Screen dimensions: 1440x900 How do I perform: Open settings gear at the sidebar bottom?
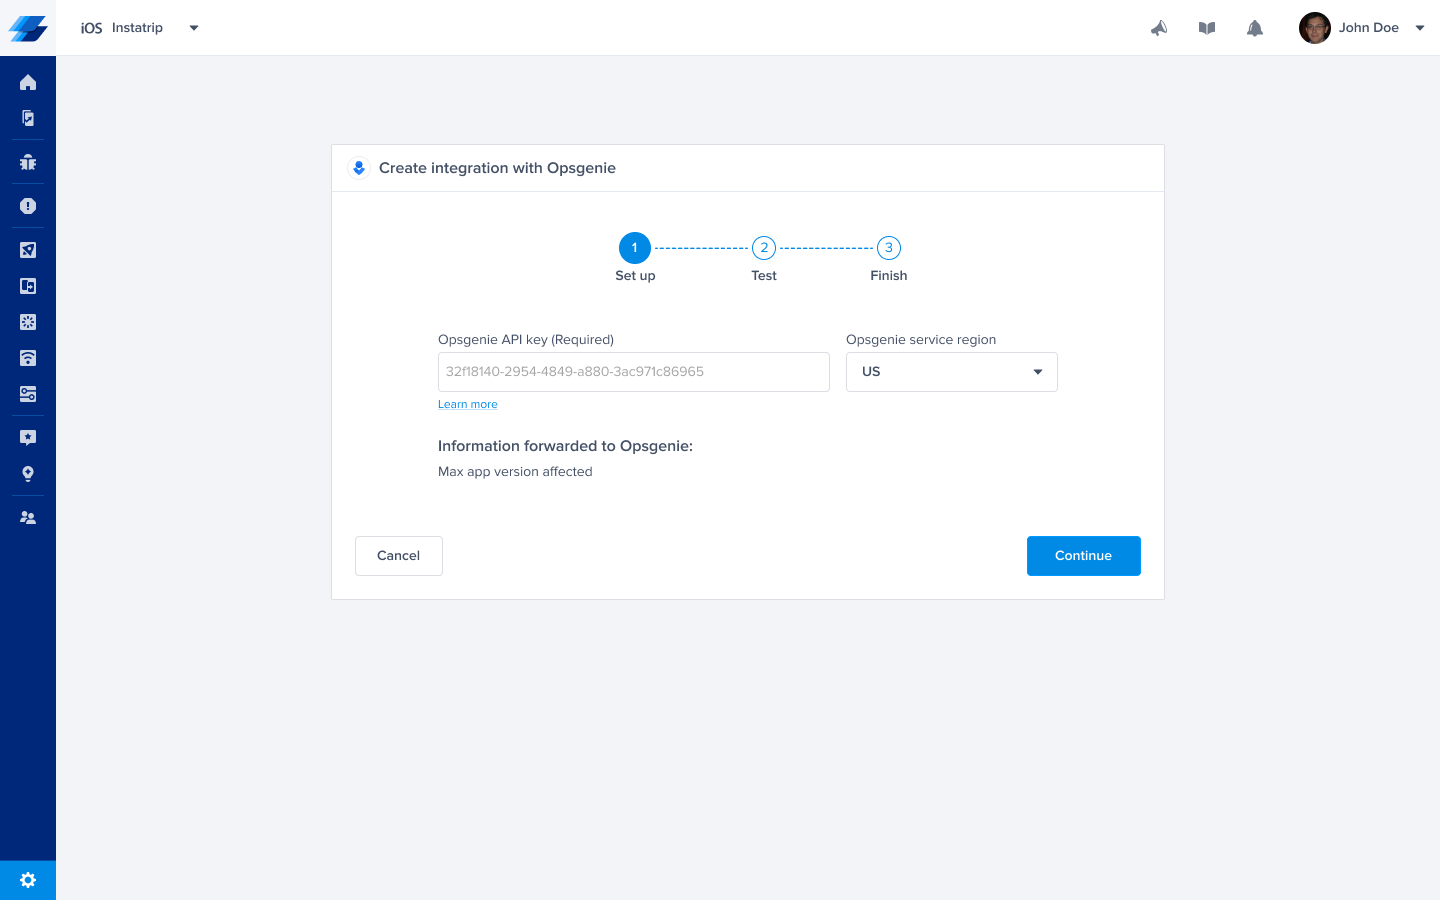tap(28, 880)
